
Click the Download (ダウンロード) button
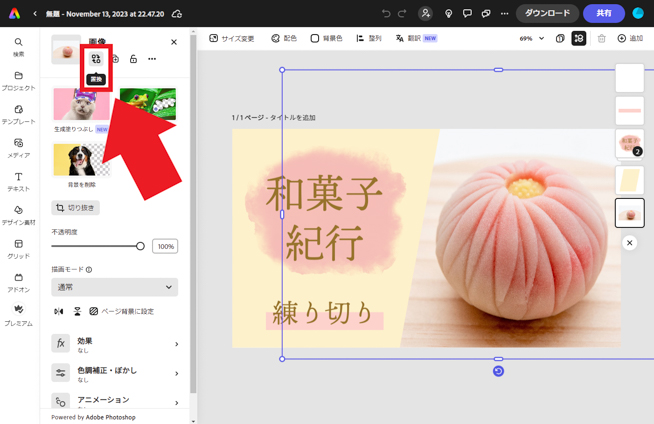547,14
